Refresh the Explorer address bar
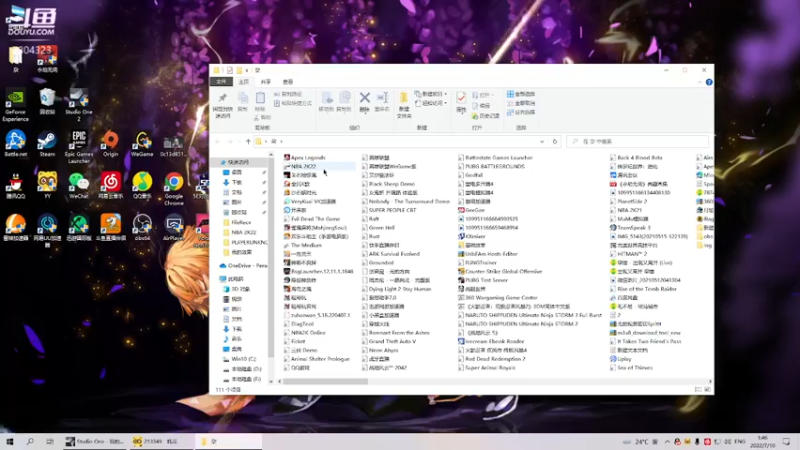 pyautogui.click(x=555, y=141)
